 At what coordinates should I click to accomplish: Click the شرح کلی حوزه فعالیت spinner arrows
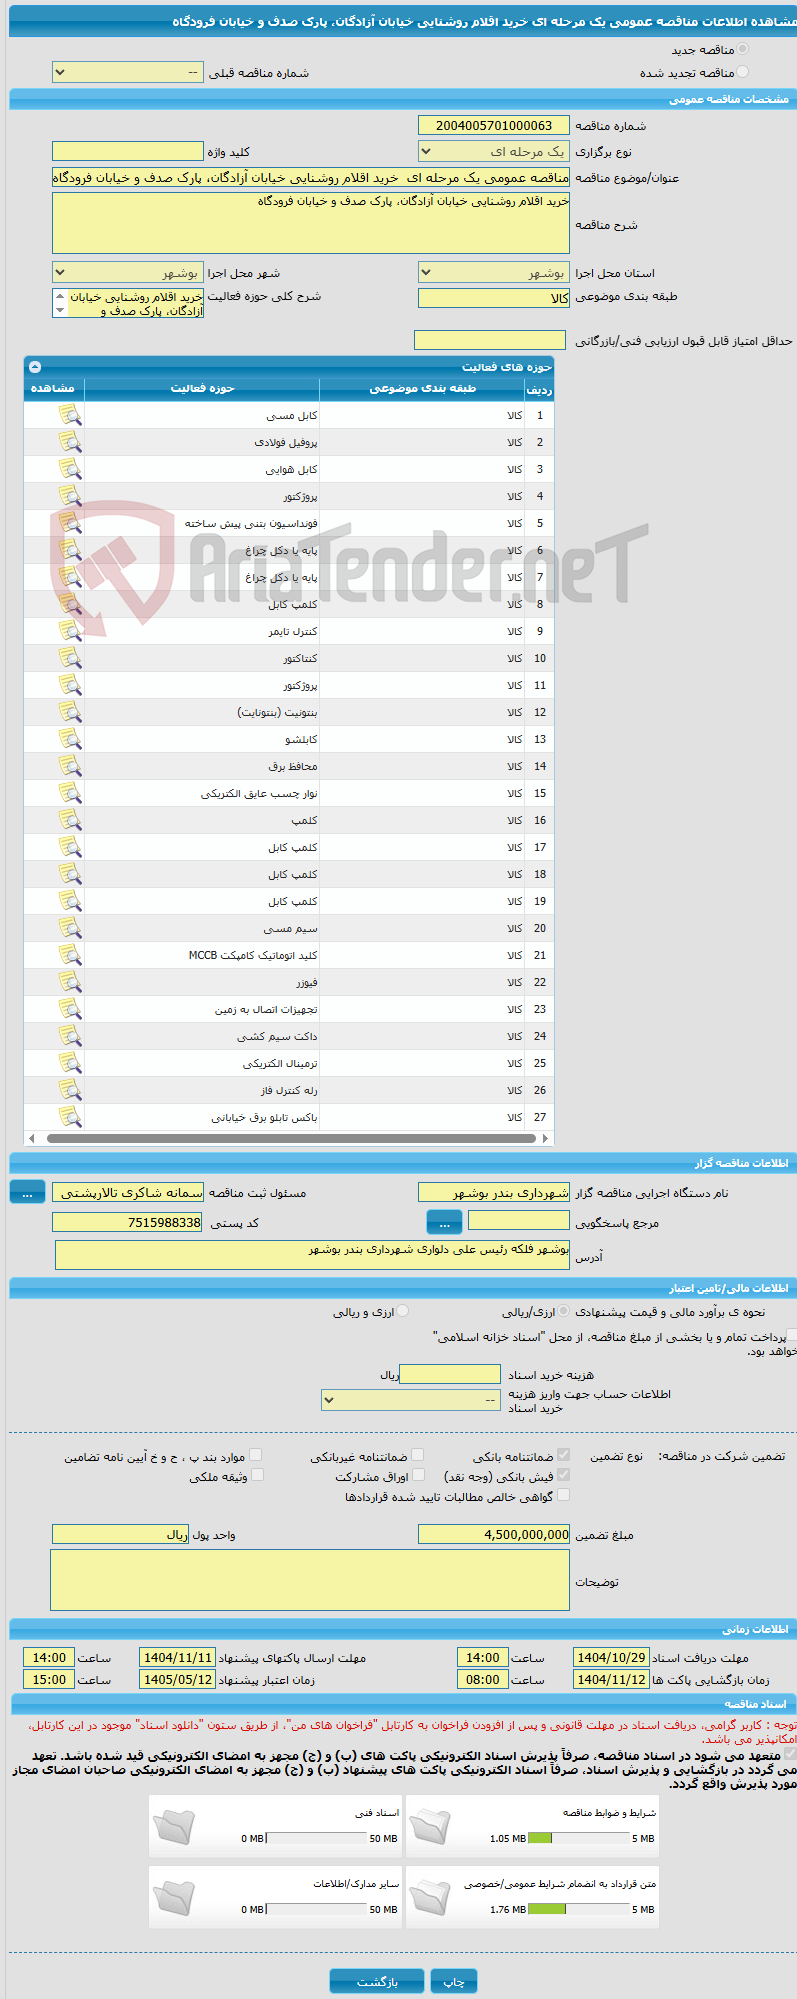(x=60, y=303)
